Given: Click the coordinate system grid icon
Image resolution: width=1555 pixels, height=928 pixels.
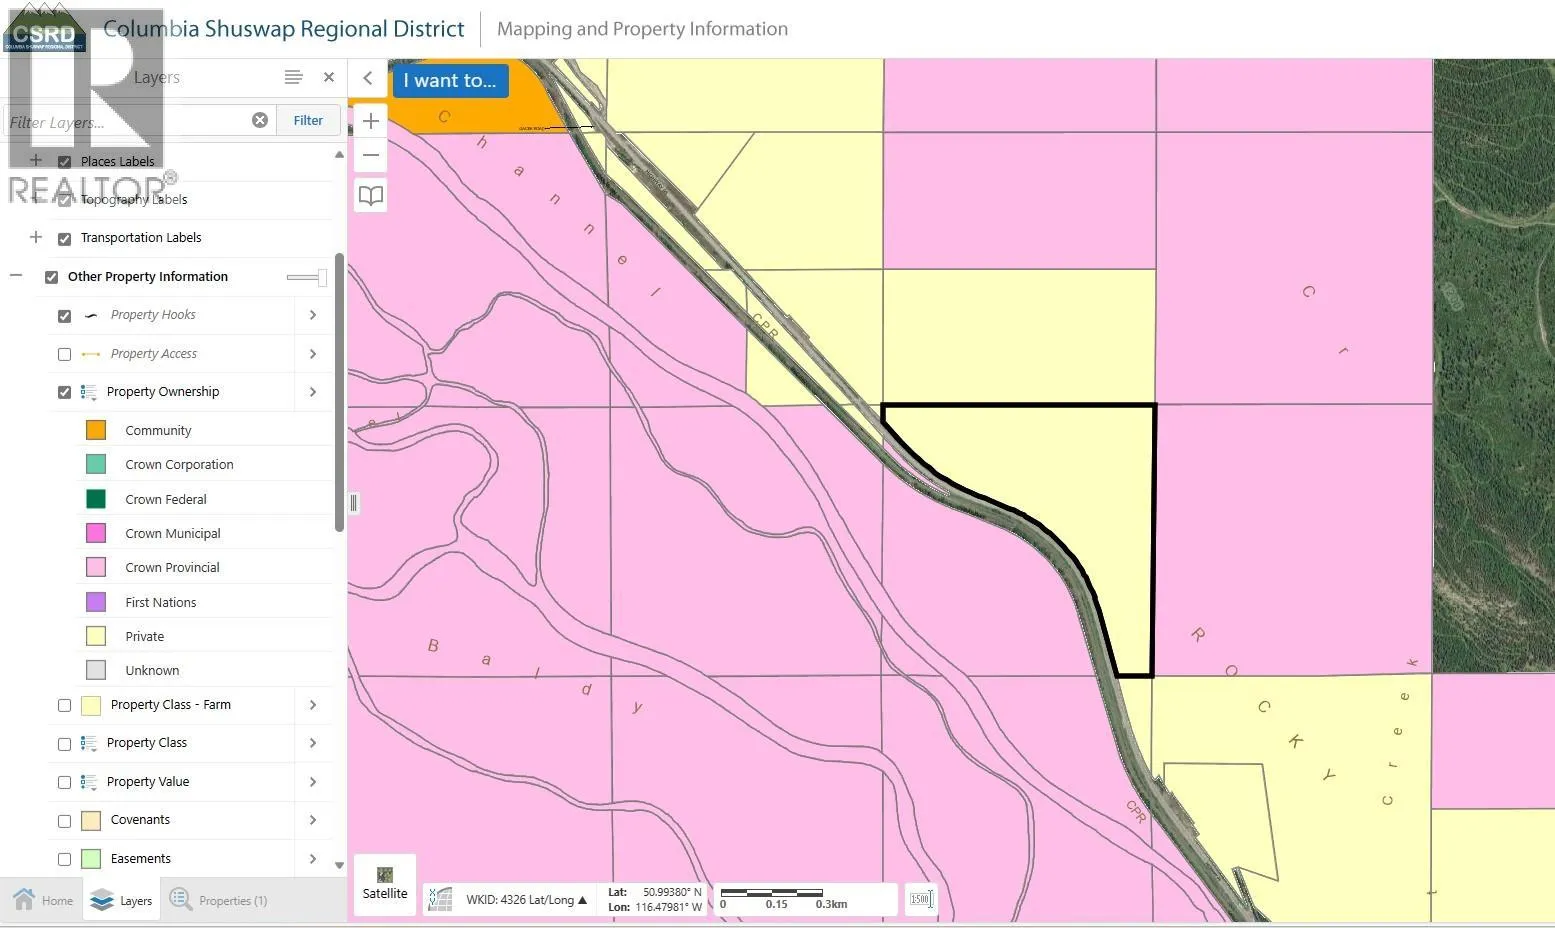Looking at the screenshot, I should coord(440,899).
